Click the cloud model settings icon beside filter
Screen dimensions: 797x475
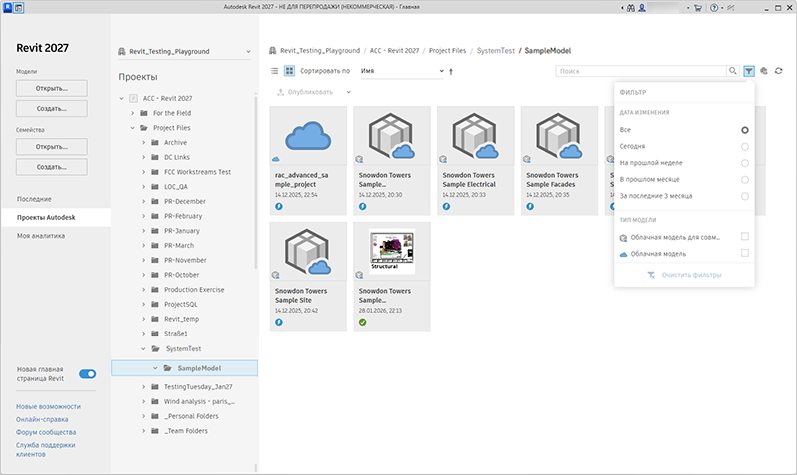764,71
